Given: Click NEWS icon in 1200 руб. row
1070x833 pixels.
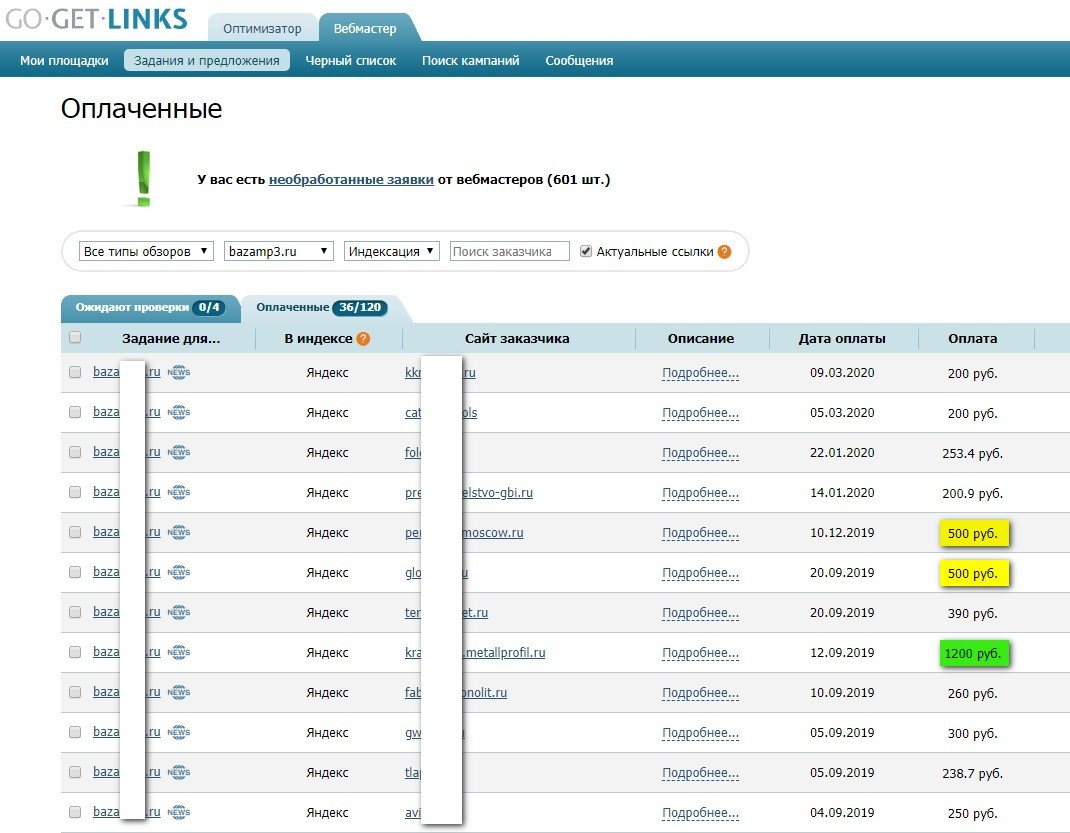Looking at the screenshot, I should pyautogui.click(x=179, y=652).
